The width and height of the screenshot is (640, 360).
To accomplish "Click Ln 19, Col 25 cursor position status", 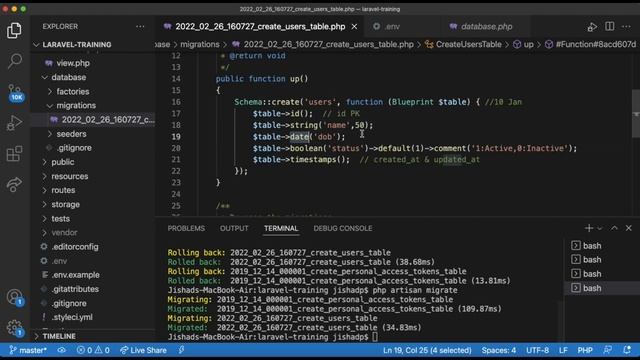I will coord(427,350).
